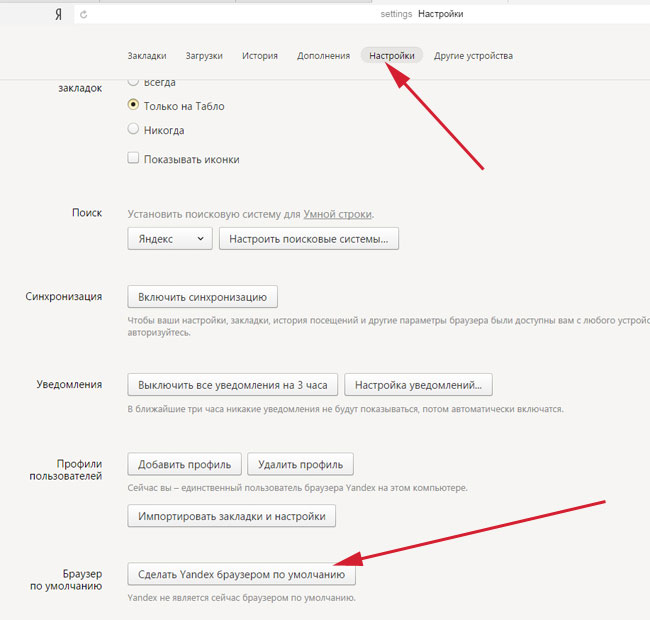
Task: Expand the Яндекс search engine dropdown
Action: point(169,239)
